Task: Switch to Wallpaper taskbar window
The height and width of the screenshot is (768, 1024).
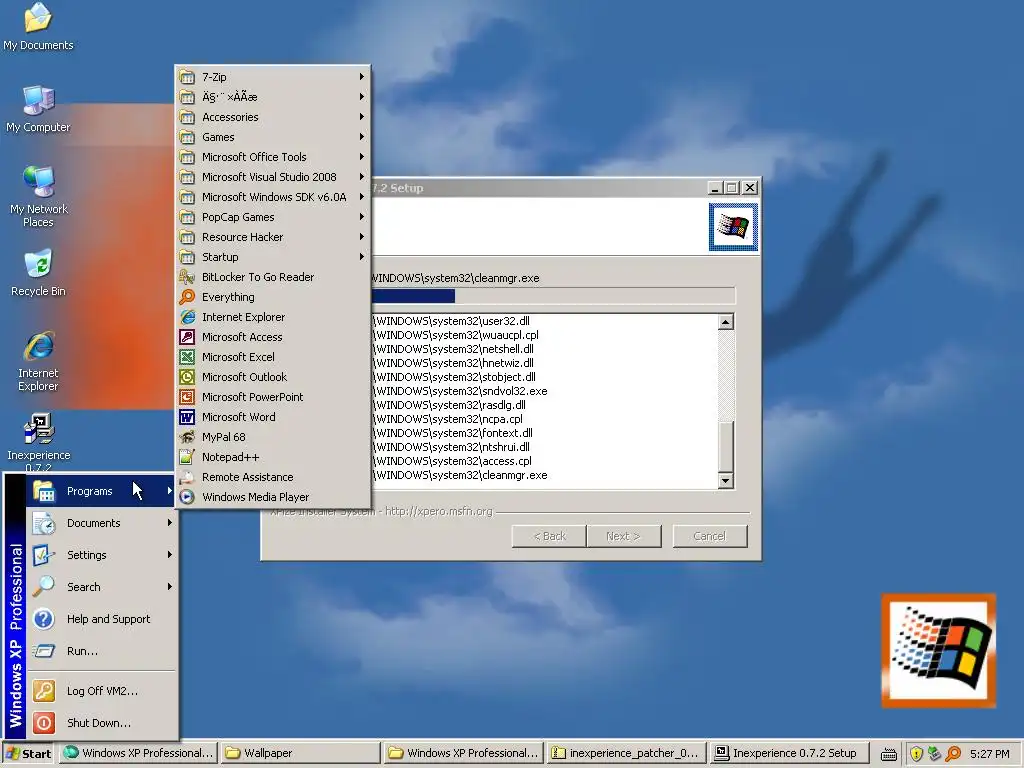Action: tap(300, 754)
